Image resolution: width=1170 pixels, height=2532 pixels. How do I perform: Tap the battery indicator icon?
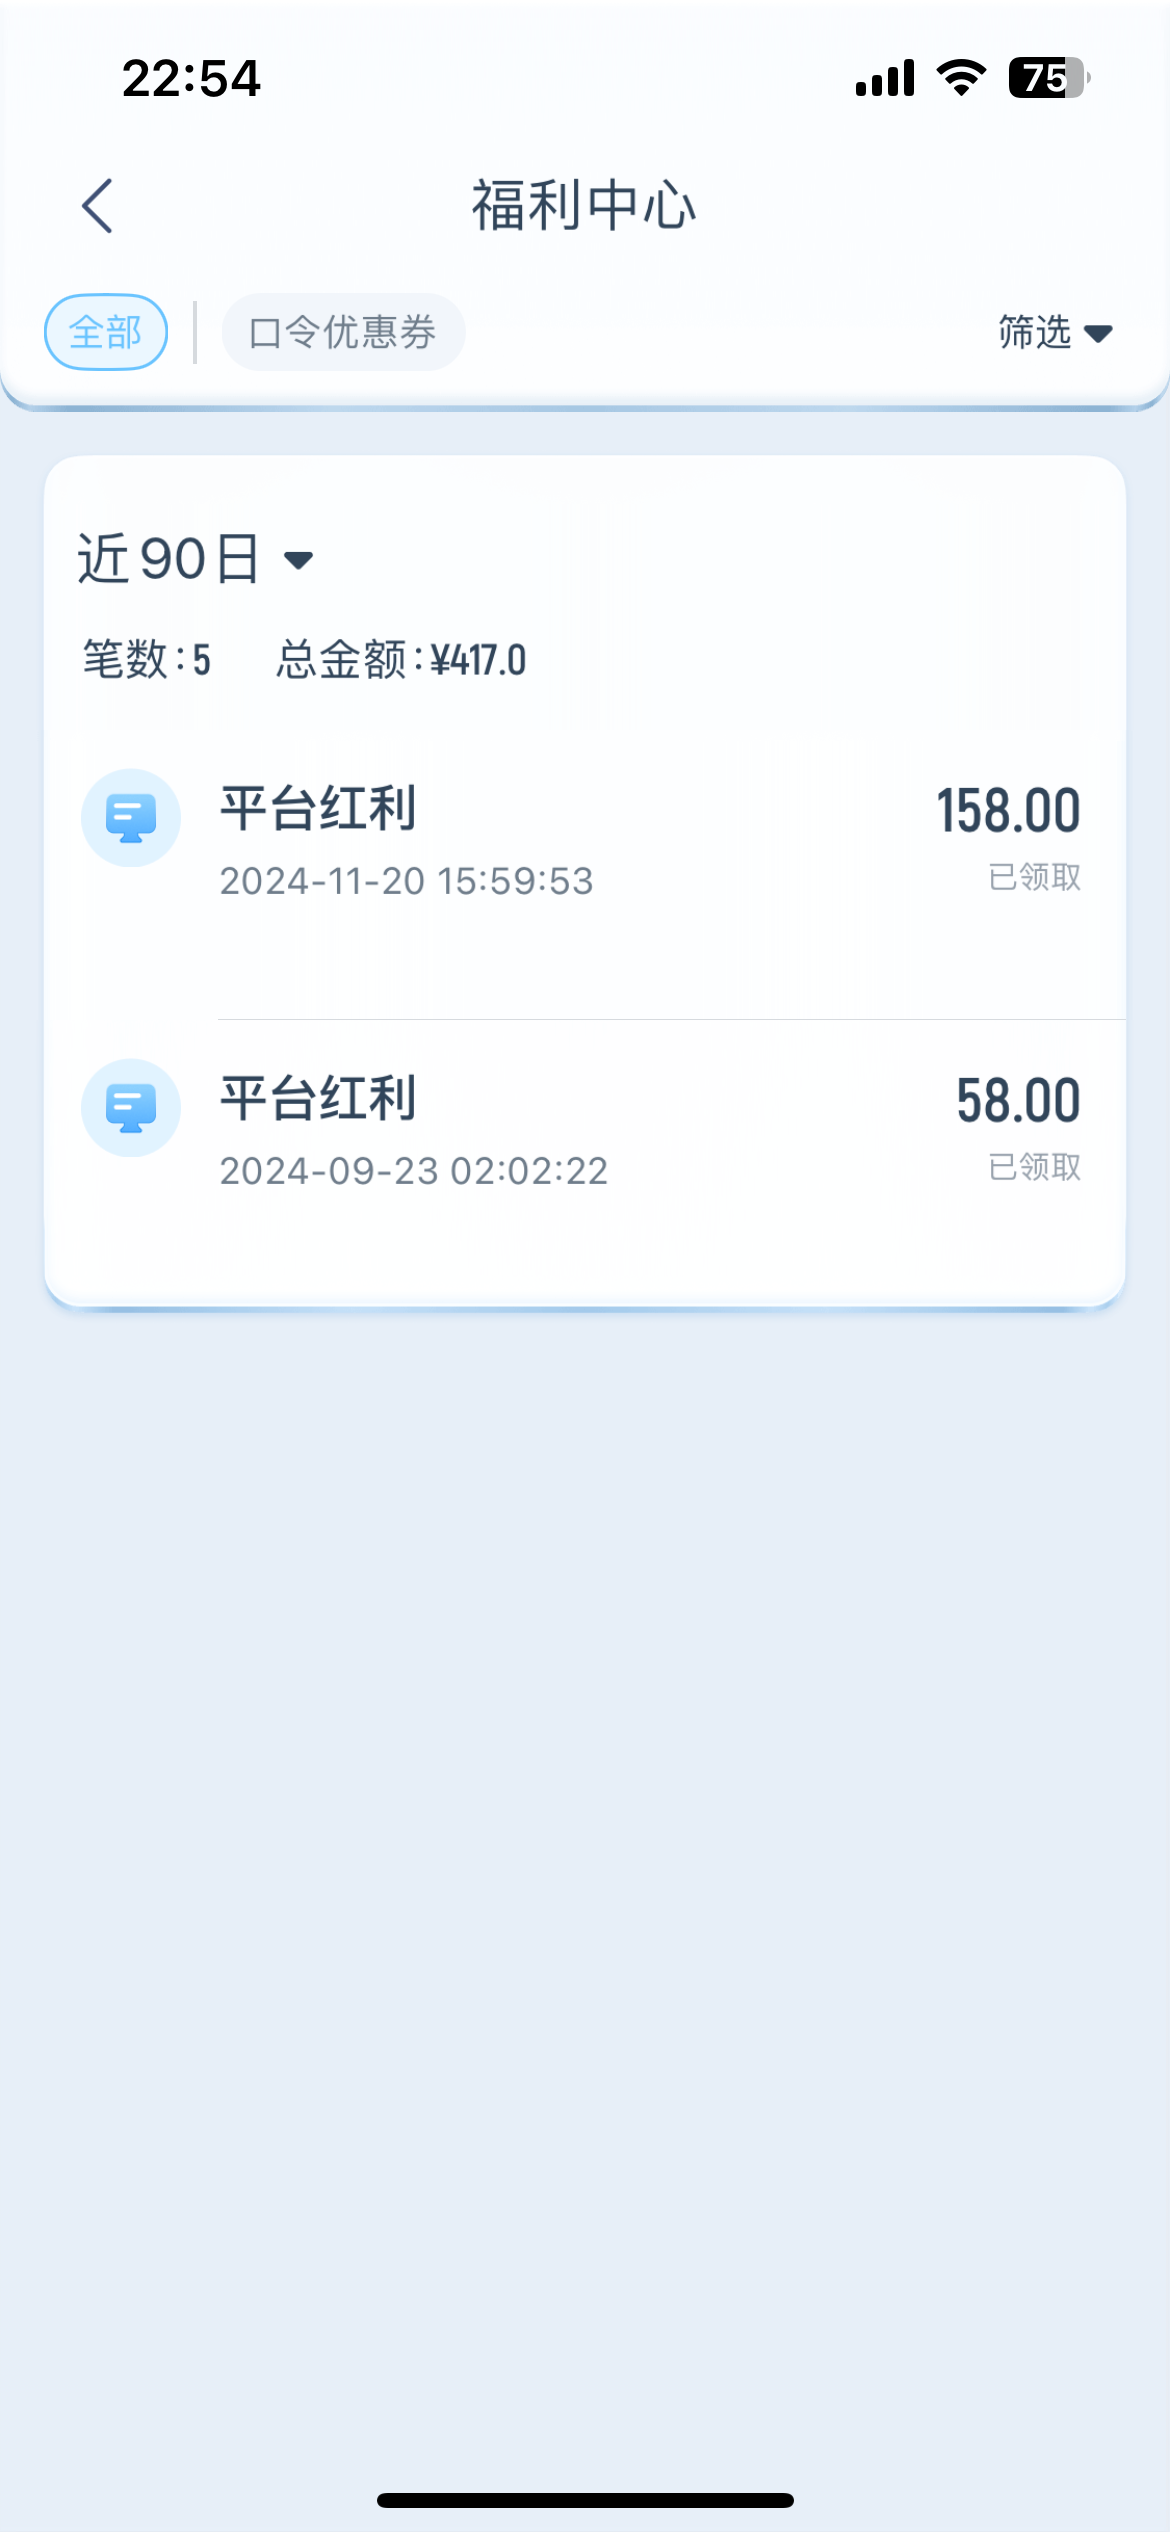point(1048,78)
